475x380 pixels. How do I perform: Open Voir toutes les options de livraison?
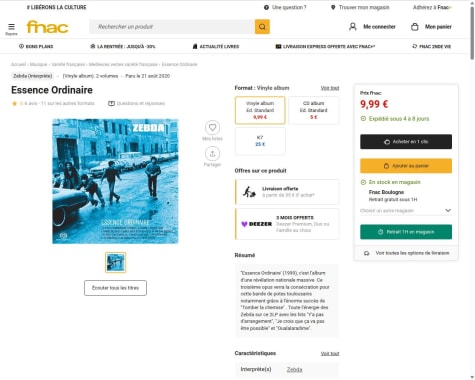click(x=406, y=253)
